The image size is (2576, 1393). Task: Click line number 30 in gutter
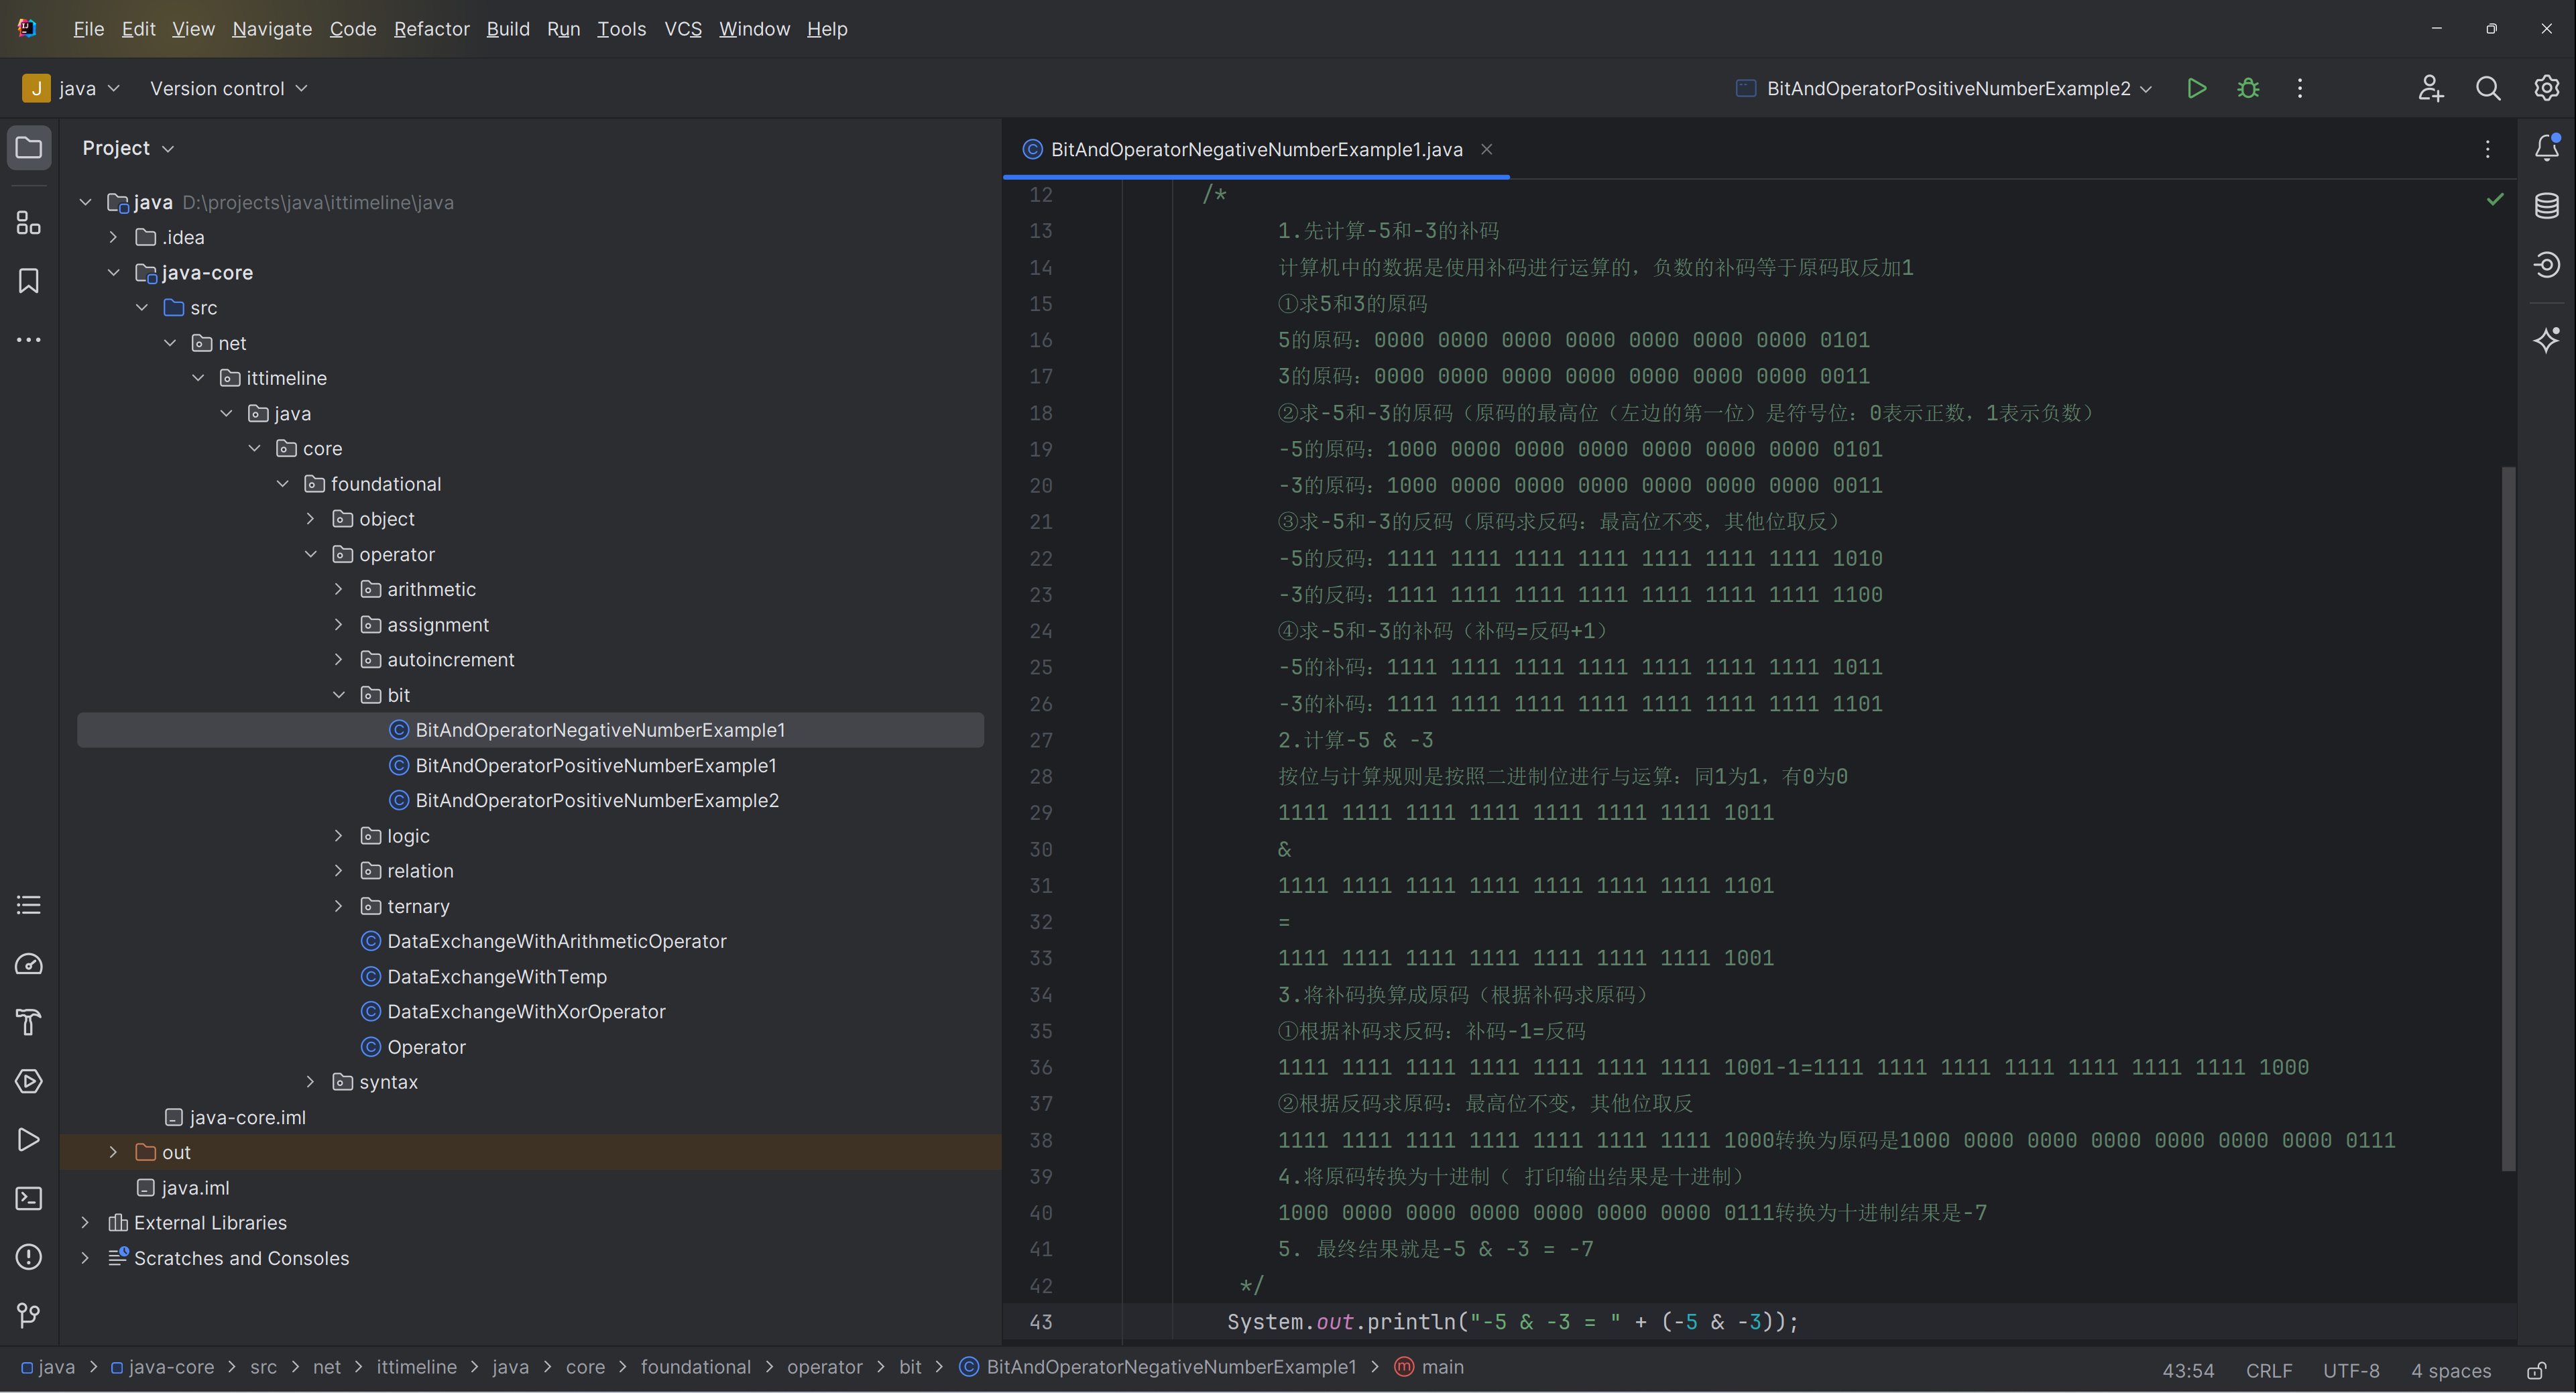click(x=1040, y=849)
